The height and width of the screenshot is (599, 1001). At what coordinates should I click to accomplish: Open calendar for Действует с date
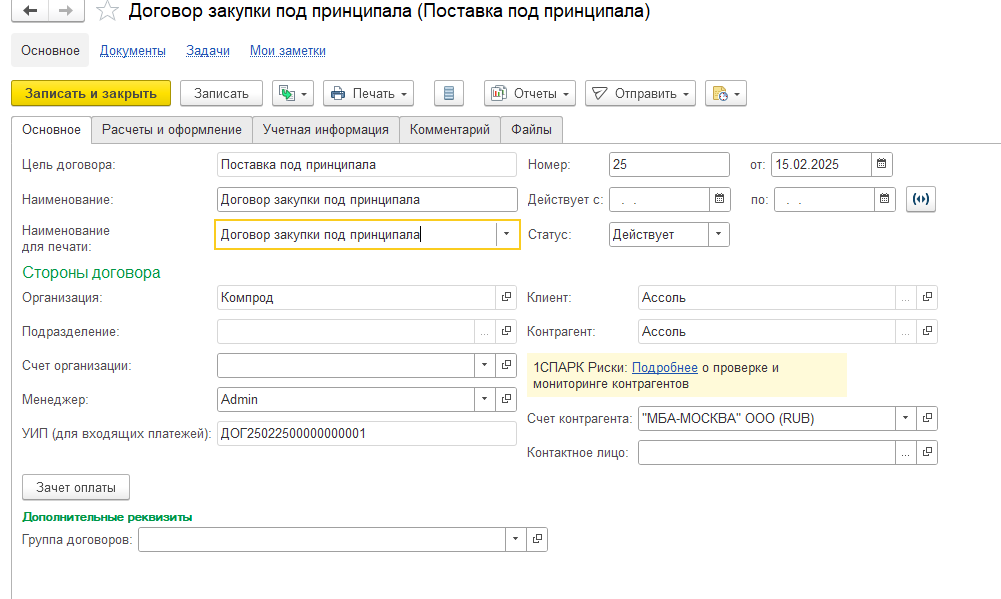[719, 199]
